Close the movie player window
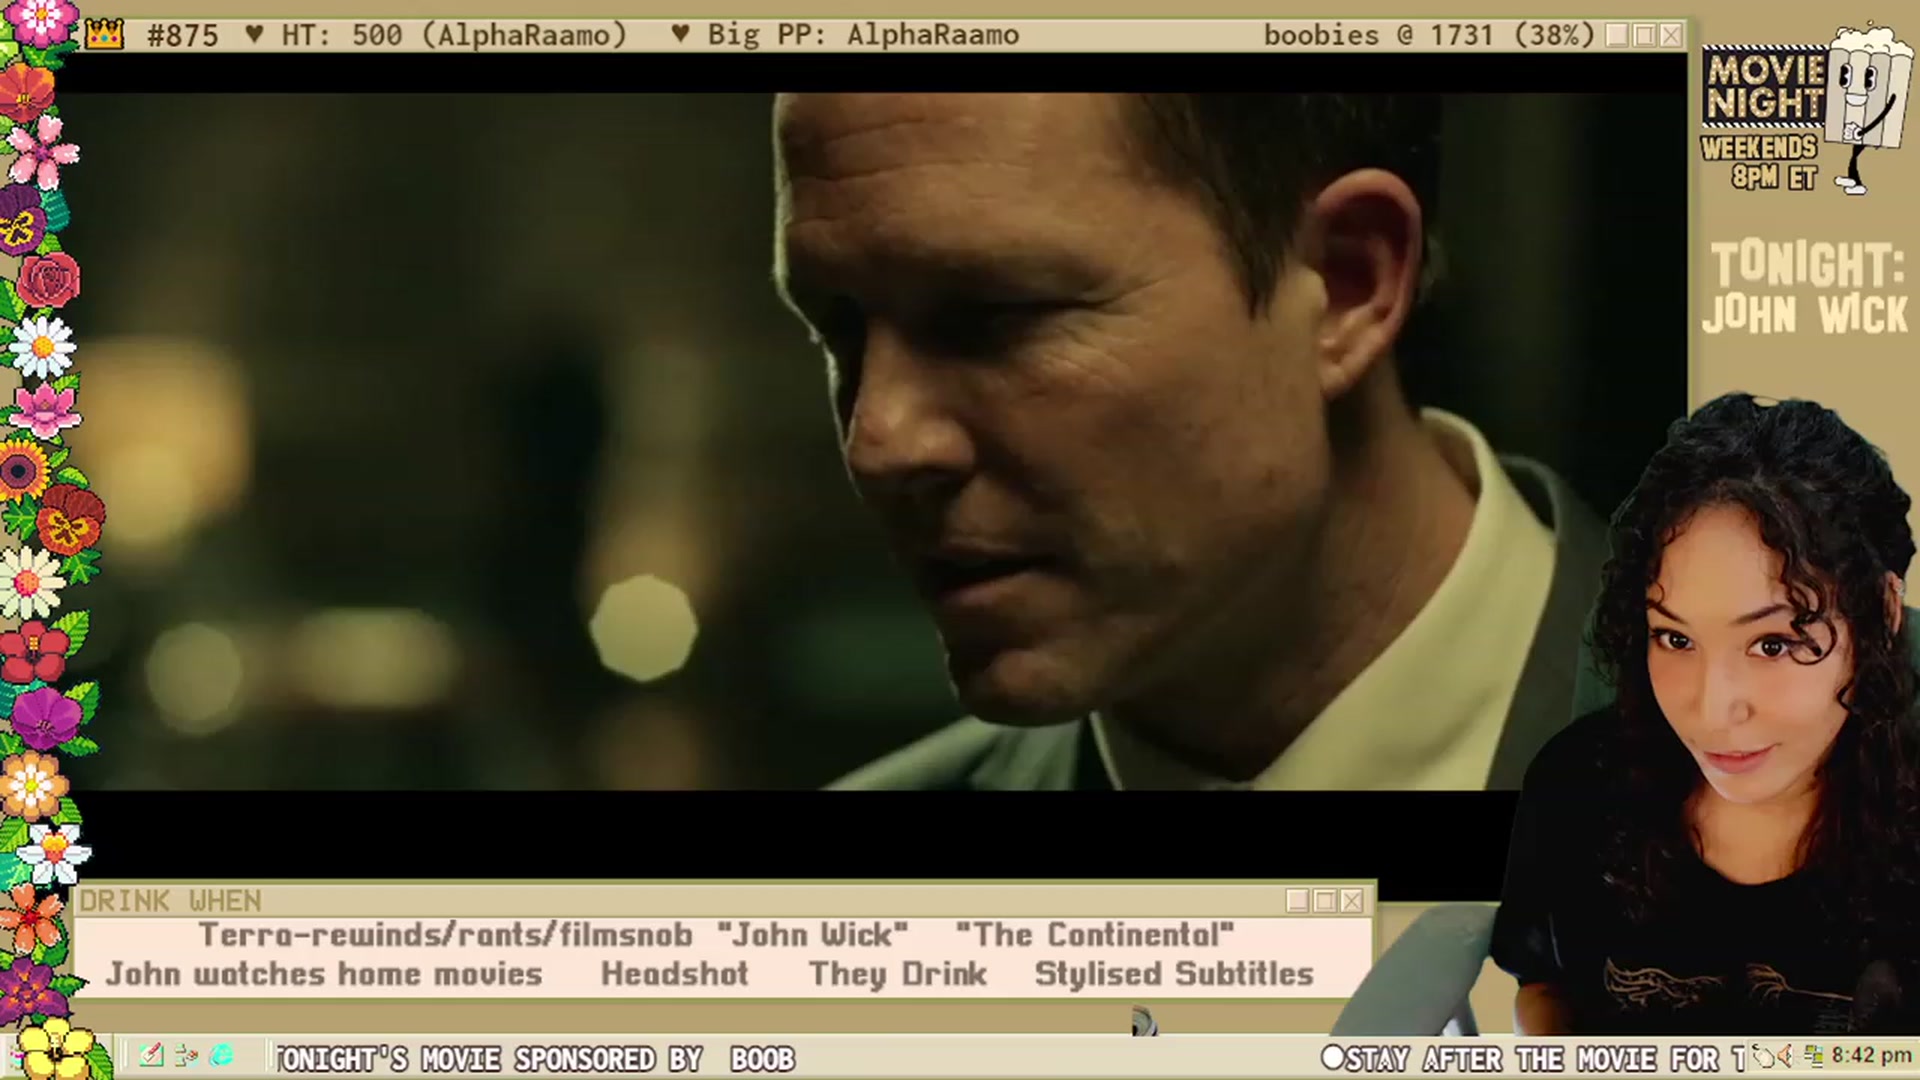Image resolution: width=1920 pixels, height=1080 pixels. 1671,36
